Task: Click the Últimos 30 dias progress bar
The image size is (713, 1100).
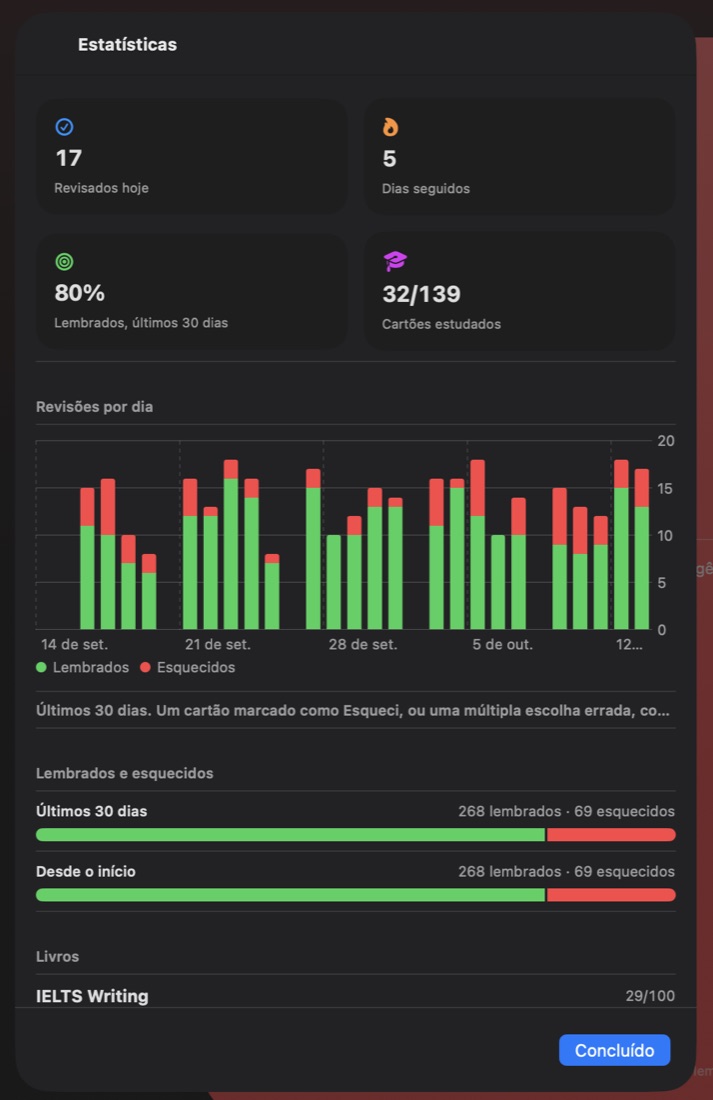Action: click(x=356, y=835)
